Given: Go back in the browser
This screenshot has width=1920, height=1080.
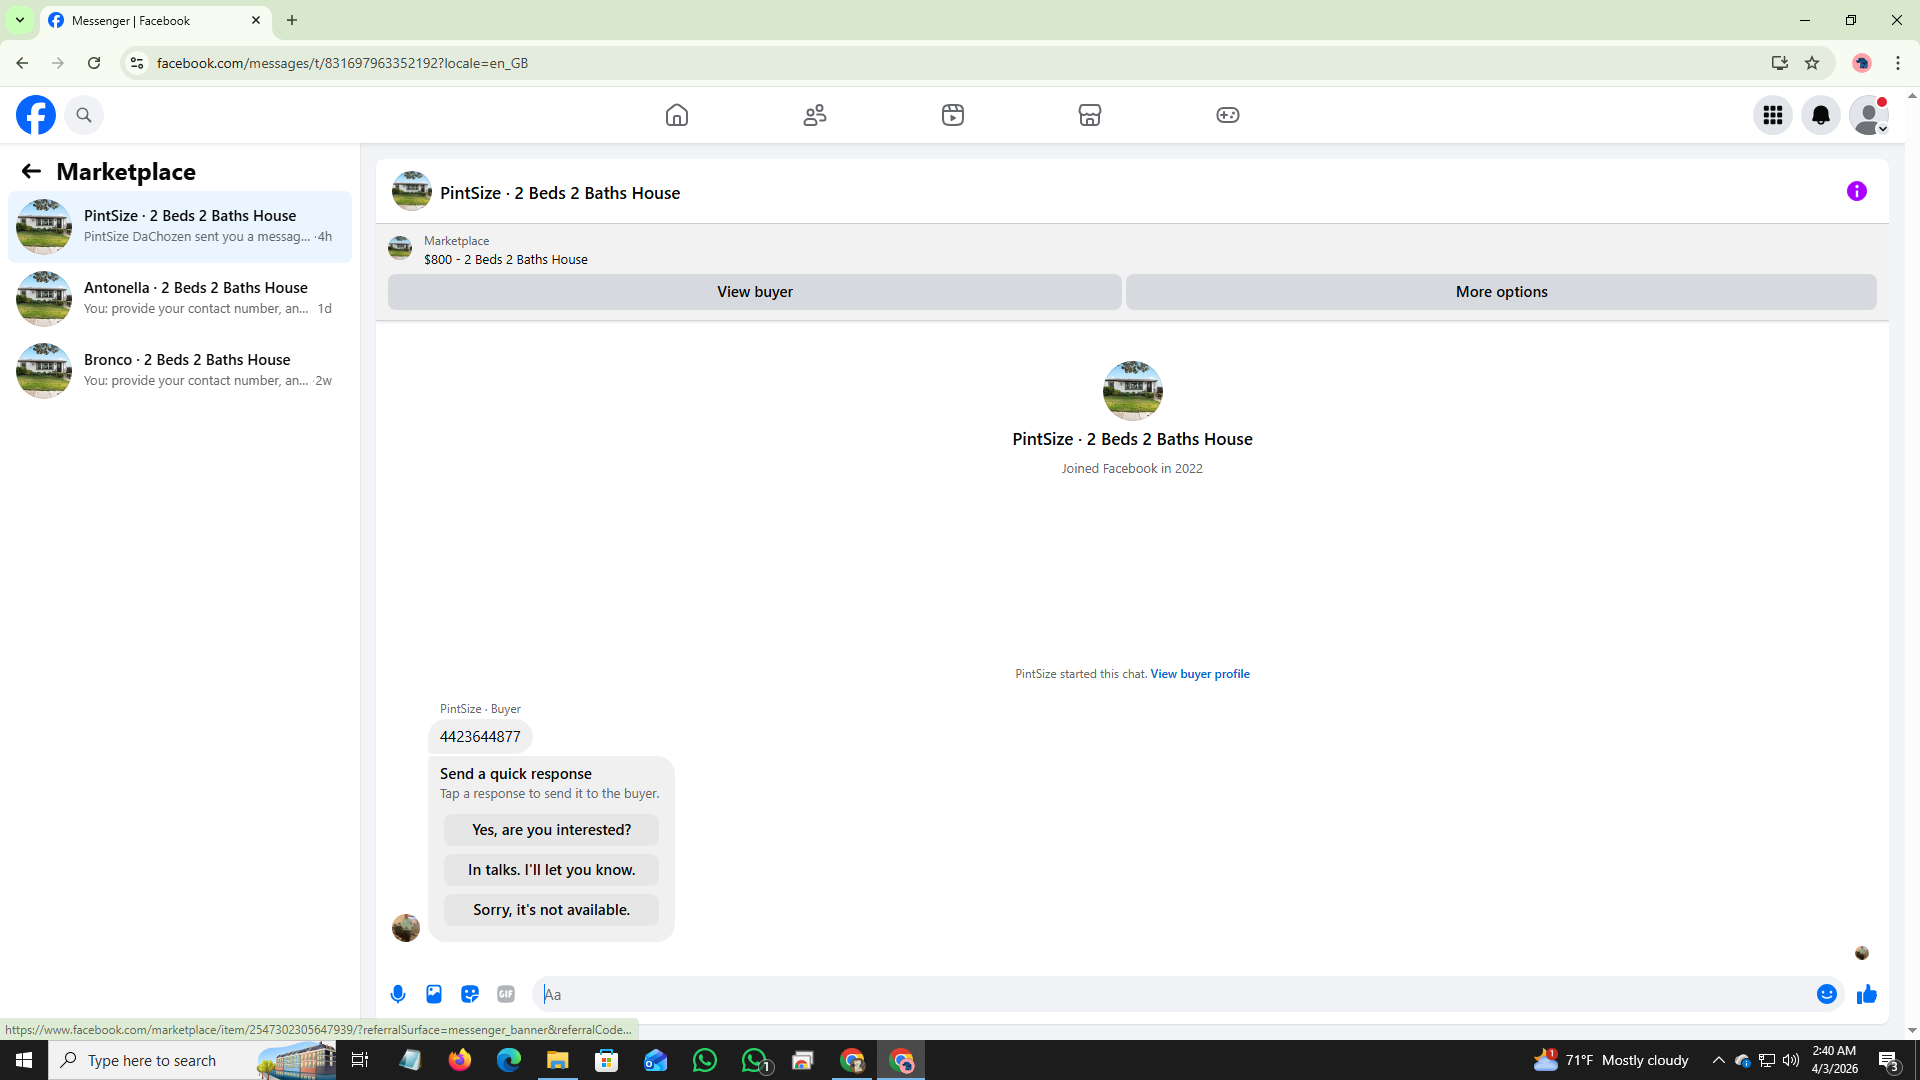Looking at the screenshot, I should coord(22,63).
